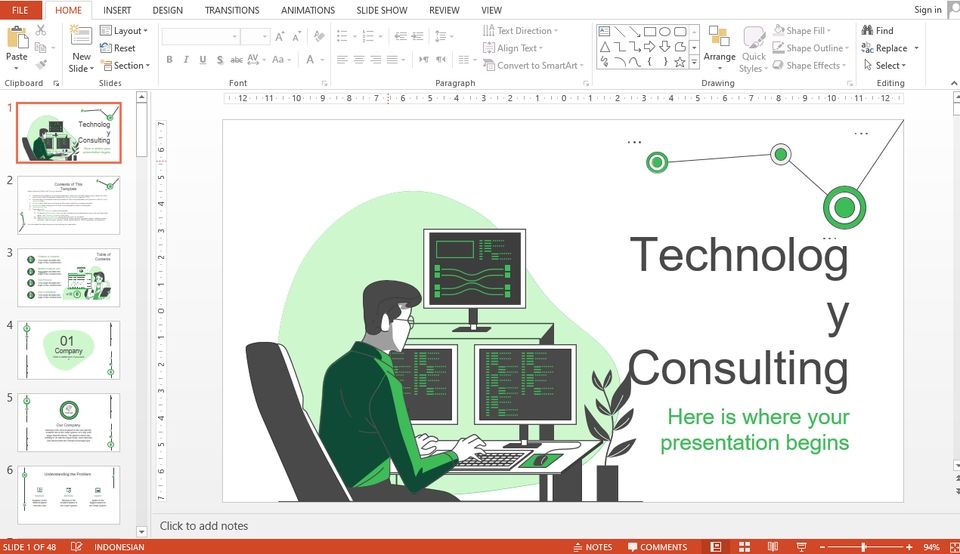Open the FILE tab
The width and height of the screenshot is (960, 554).
point(20,10)
